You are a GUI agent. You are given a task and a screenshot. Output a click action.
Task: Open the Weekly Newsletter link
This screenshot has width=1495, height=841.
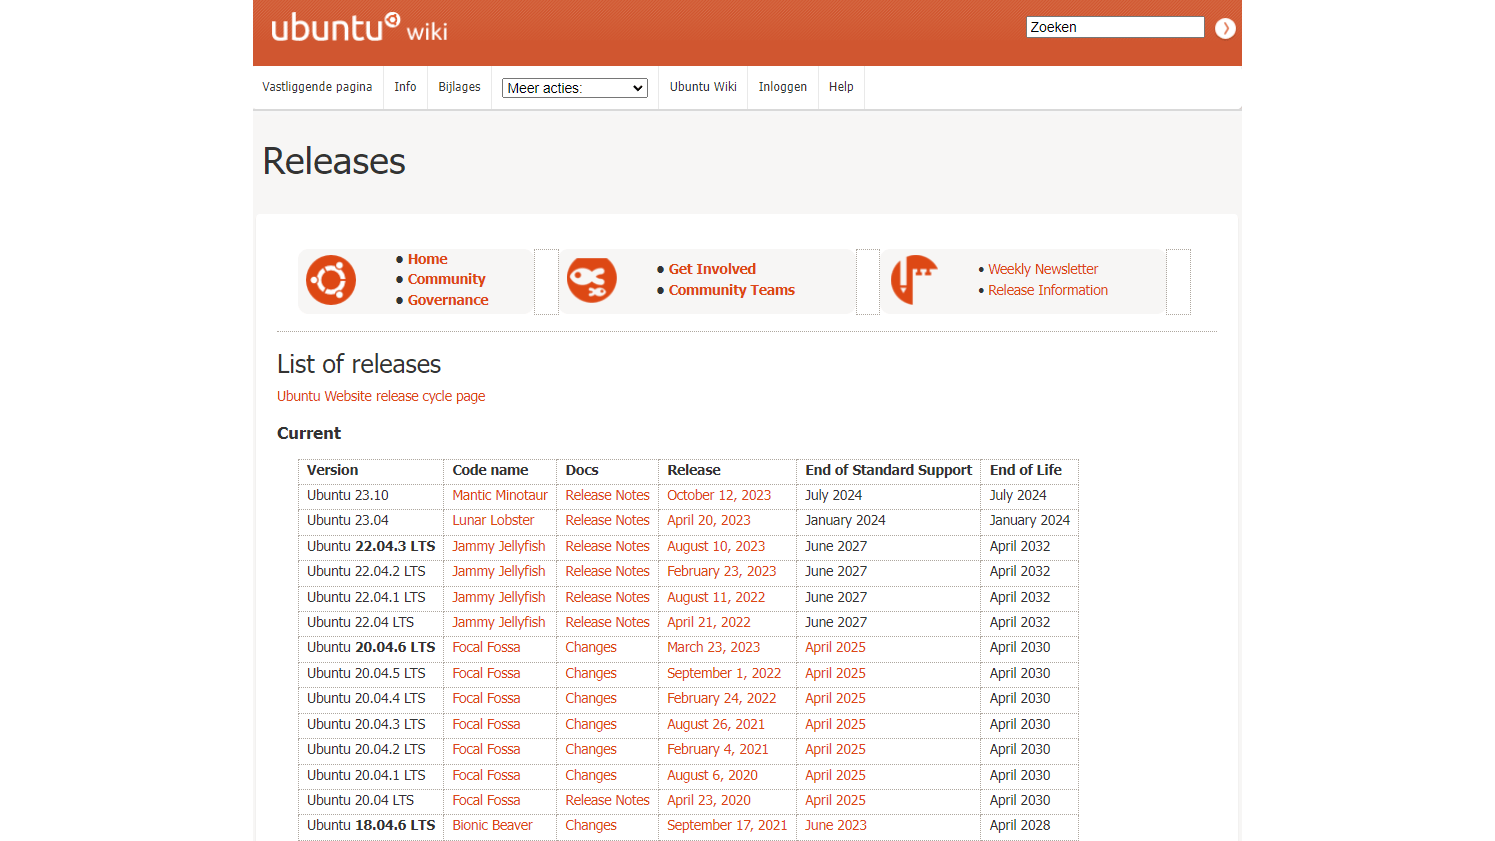[1043, 269]
